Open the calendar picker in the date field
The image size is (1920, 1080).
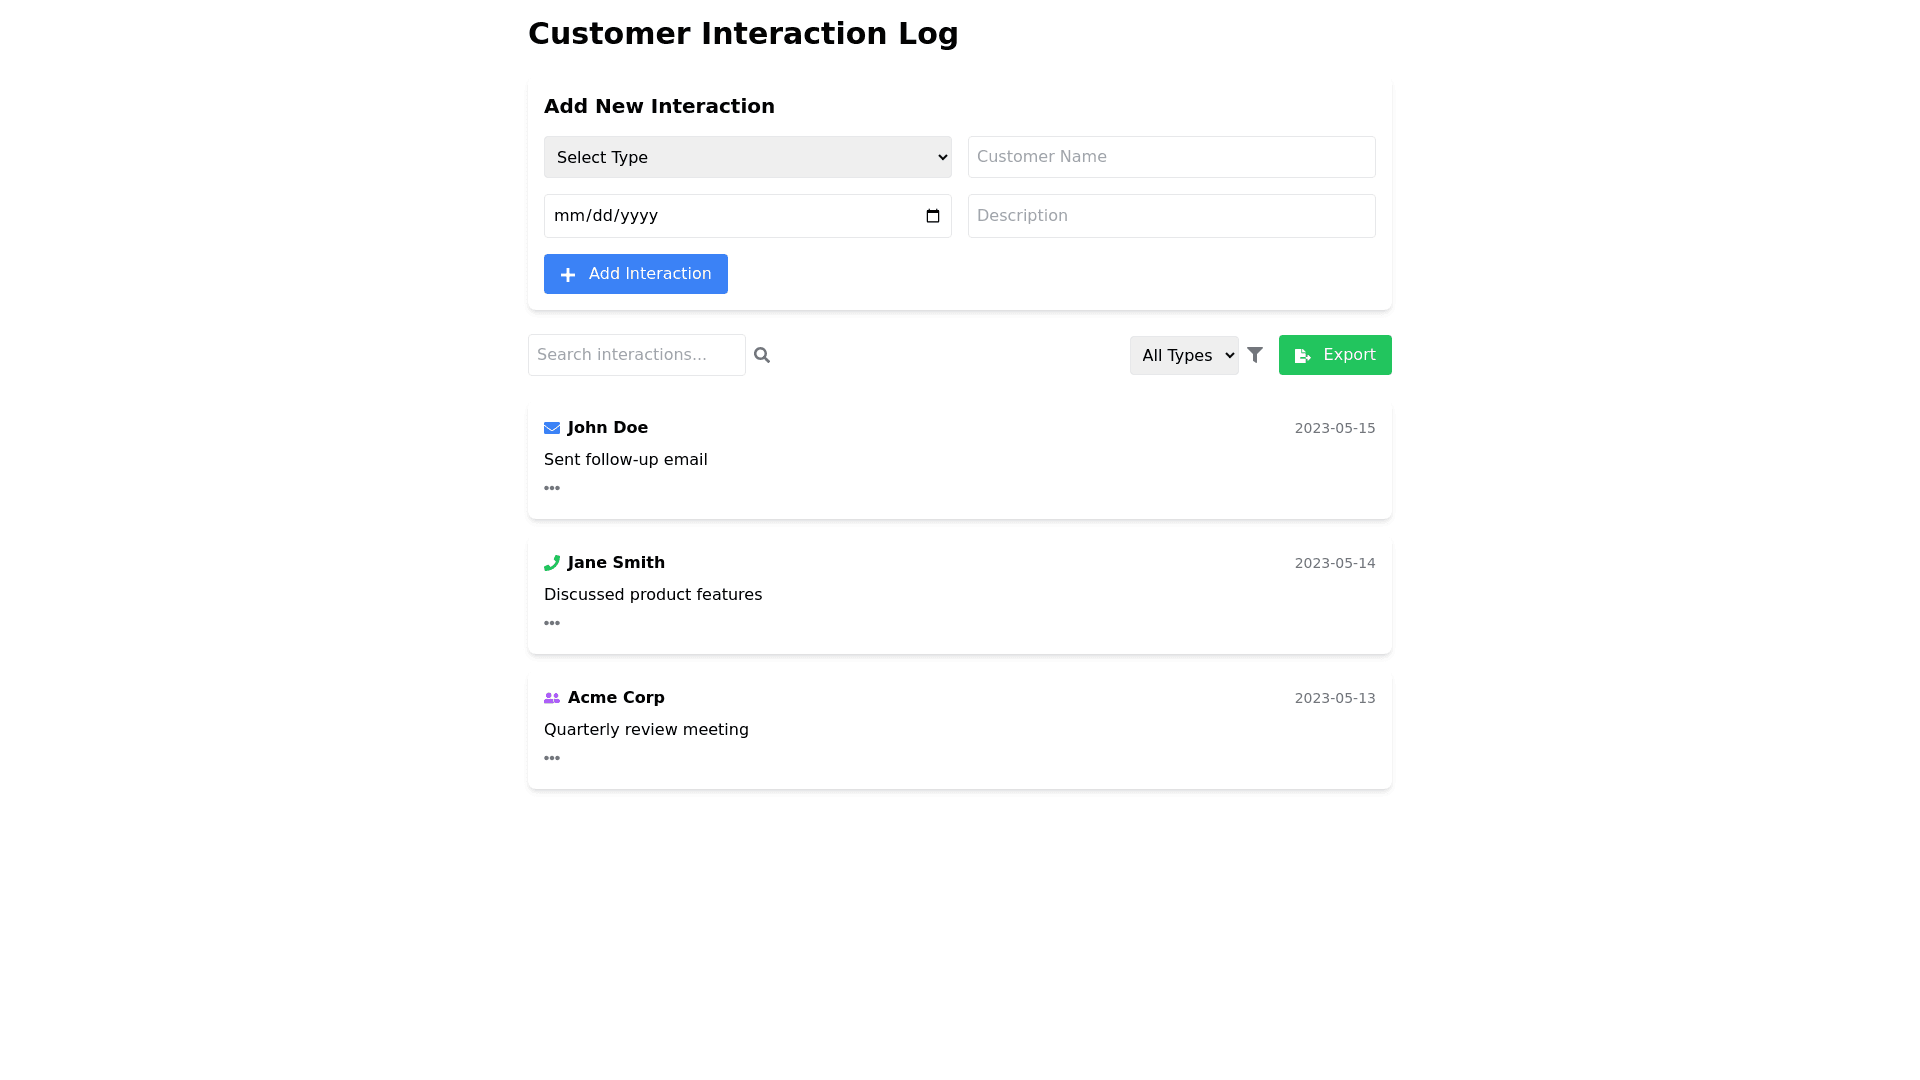click(x=933, y=216)
